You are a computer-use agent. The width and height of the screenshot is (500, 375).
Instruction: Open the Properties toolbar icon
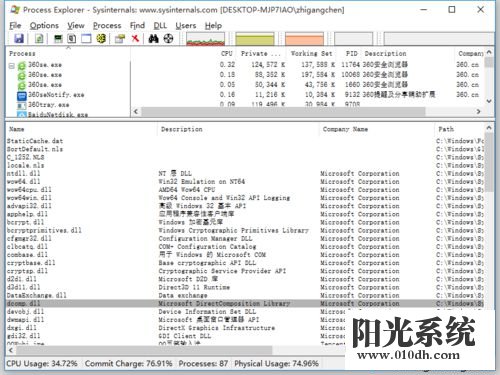point(120,39)
